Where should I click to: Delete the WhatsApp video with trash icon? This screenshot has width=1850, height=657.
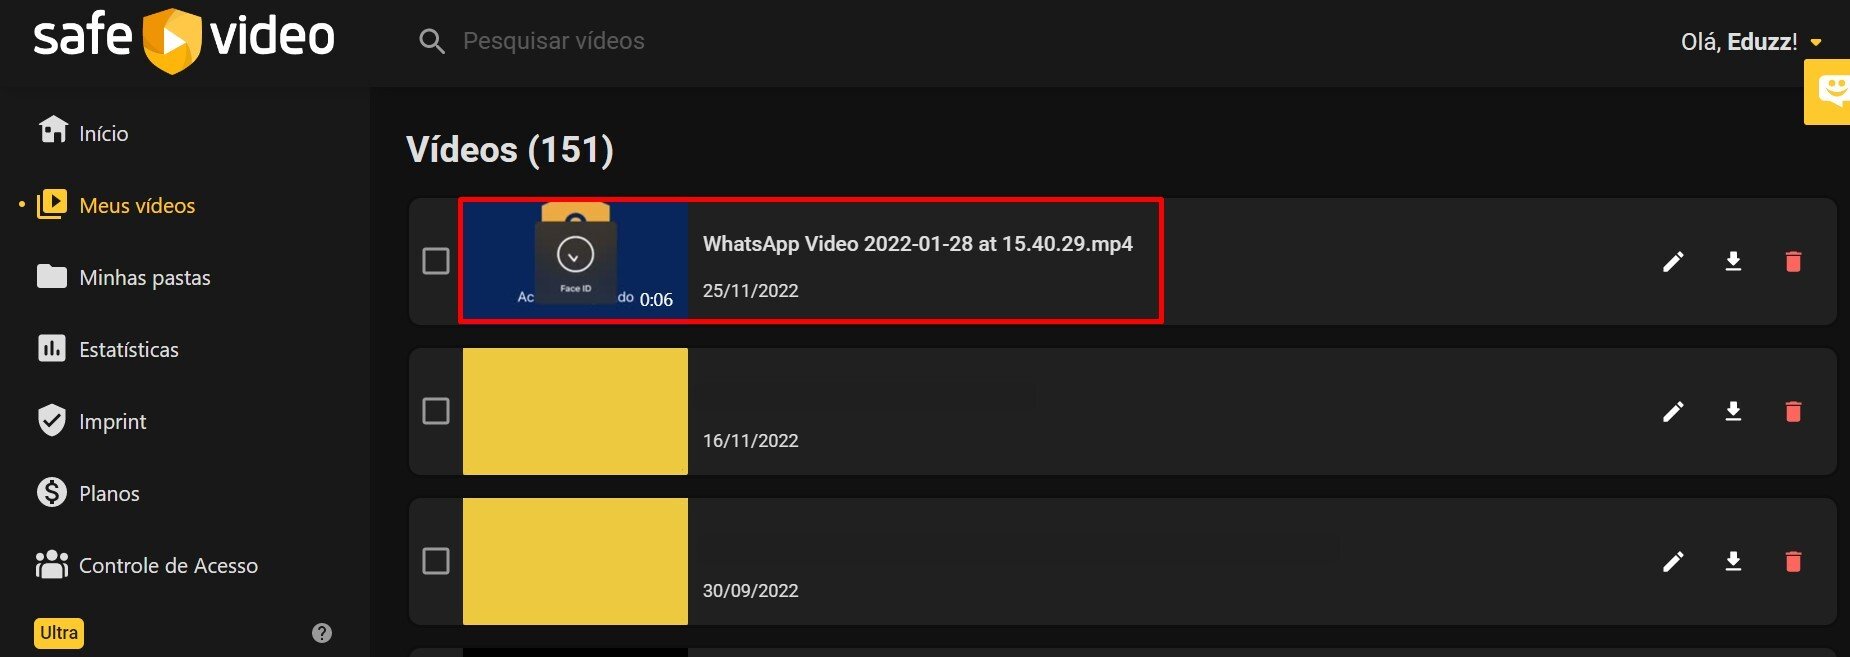pyautogui.click(x=1793, y=262)
